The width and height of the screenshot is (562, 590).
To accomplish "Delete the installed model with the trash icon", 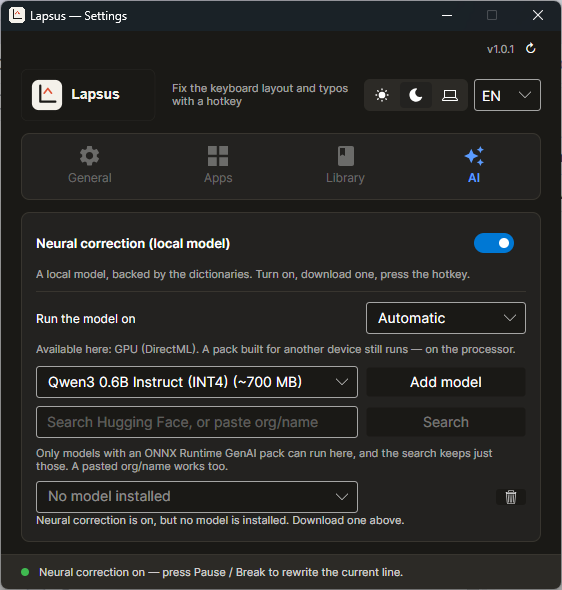I will (510, 497).
